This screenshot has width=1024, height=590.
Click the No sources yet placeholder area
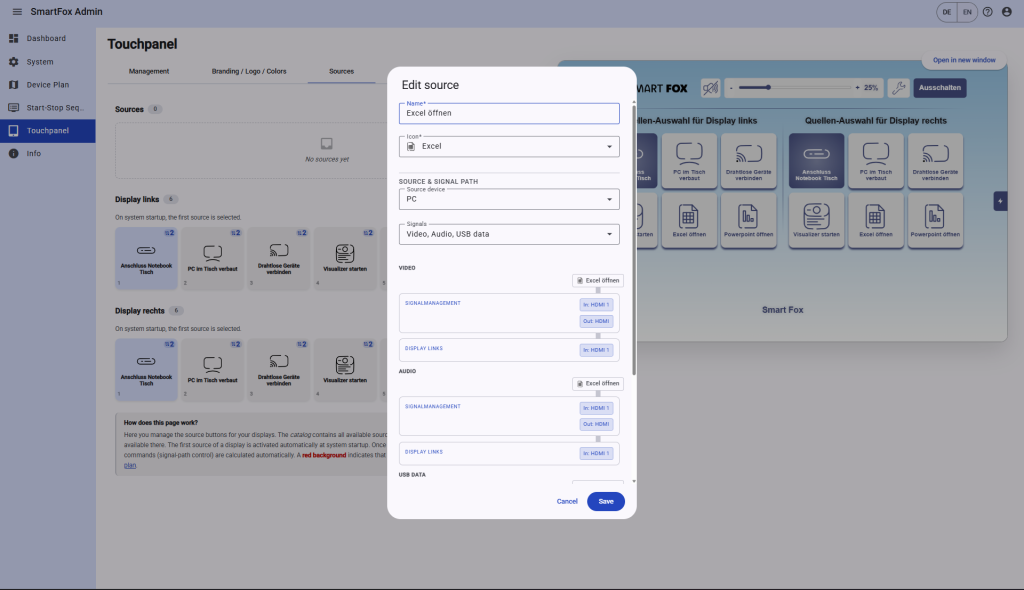click(x=252, y=150)
